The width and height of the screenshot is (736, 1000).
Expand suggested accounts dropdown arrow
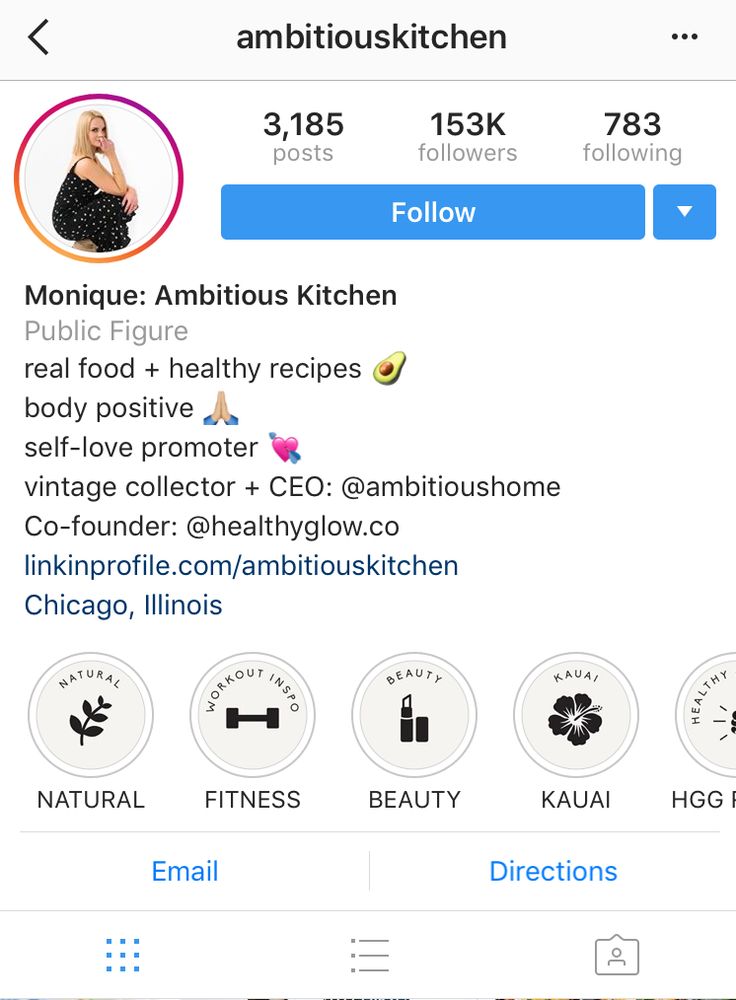point(684,212)
